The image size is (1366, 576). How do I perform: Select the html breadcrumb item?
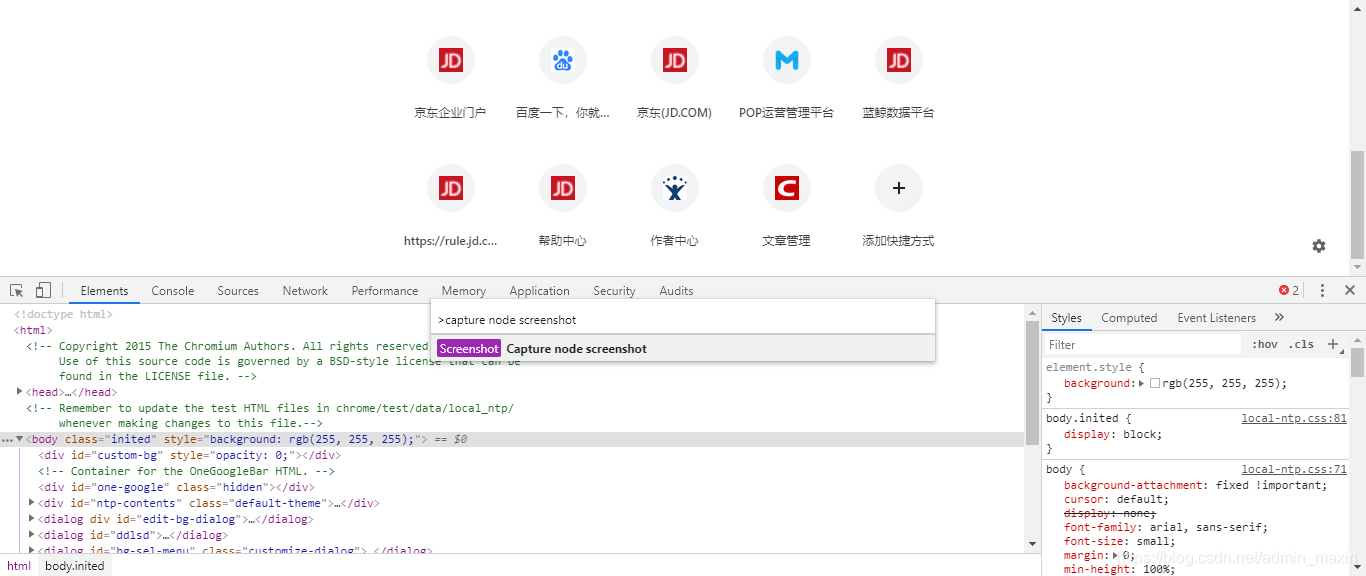[19, 566]
